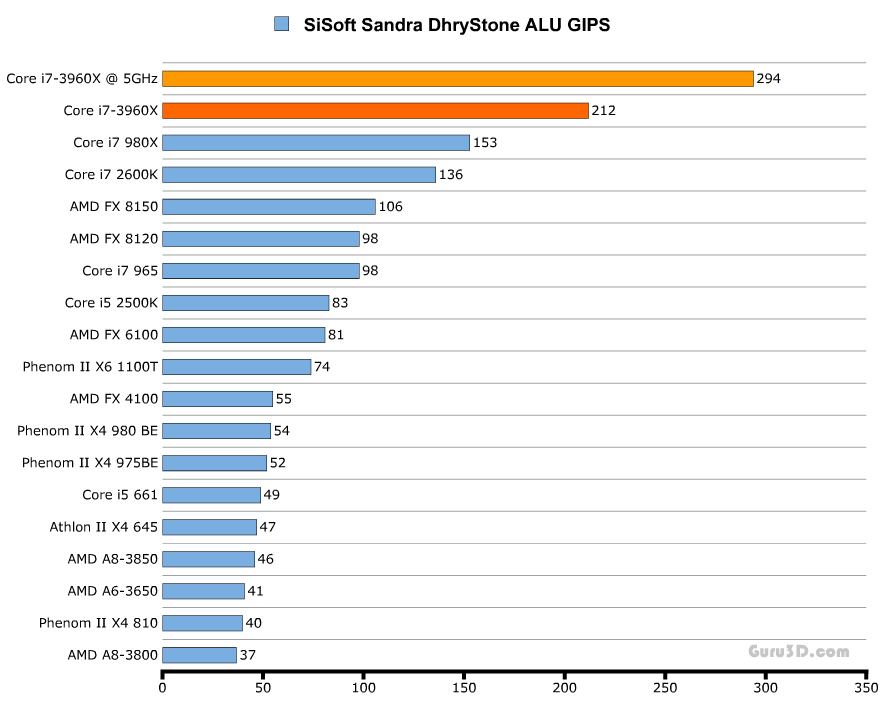Select the AMD FX 4100 bar
The height and width of the screenshot is (708, 883).
pyautogui.click(x=217, y=399)
